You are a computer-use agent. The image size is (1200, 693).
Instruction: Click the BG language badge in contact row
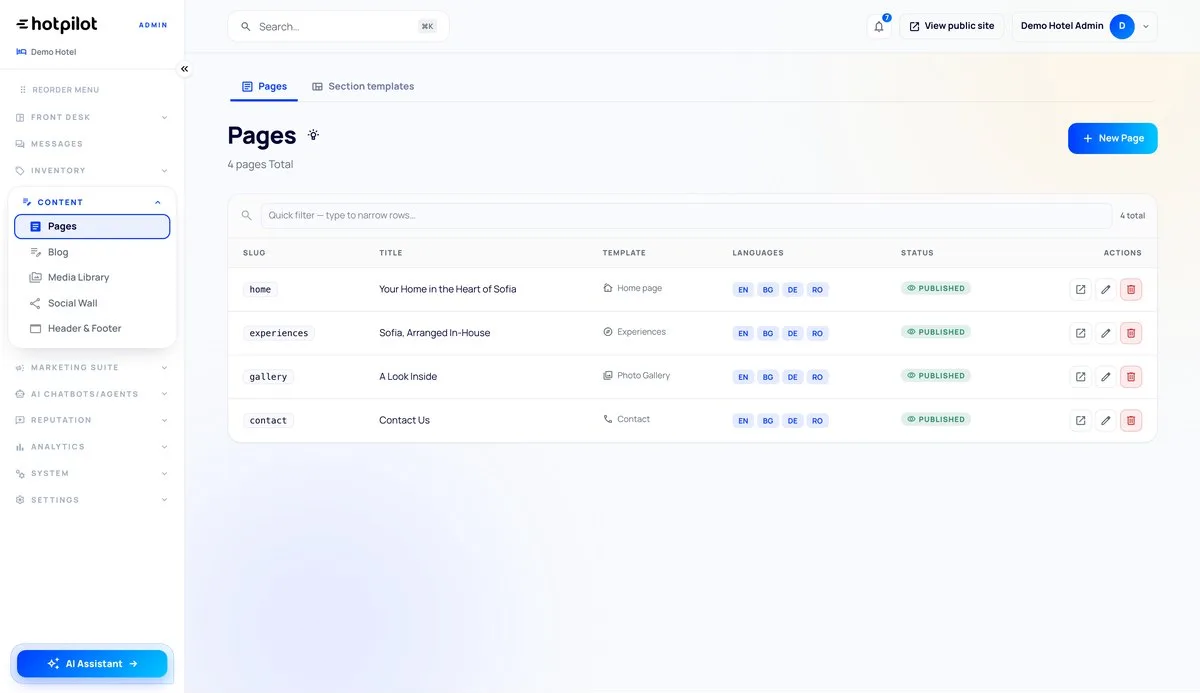768,421
